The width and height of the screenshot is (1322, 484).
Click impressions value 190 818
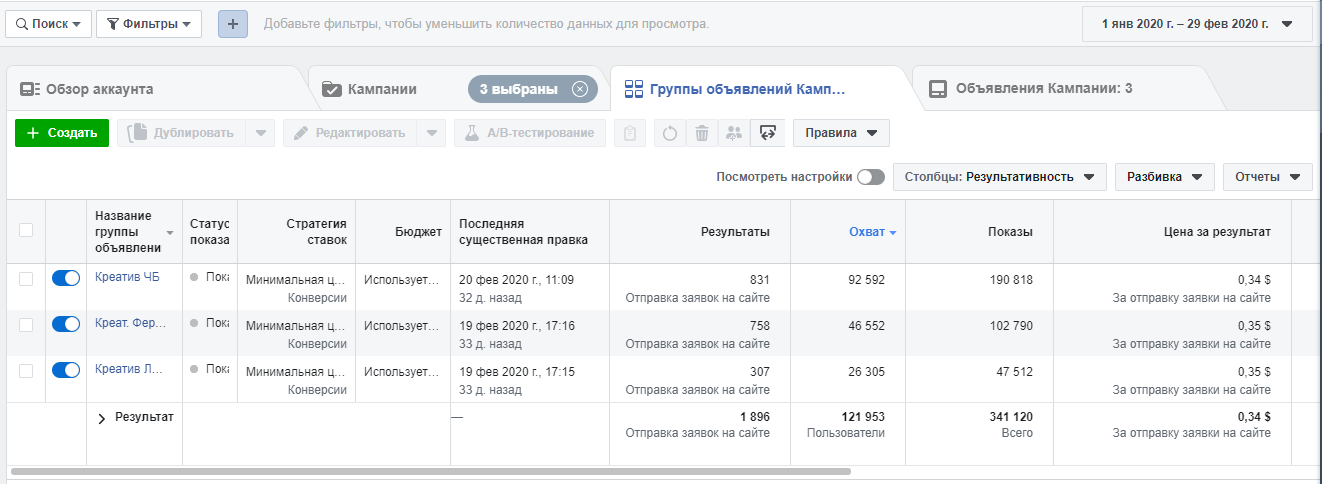[x=1011, y=280]
